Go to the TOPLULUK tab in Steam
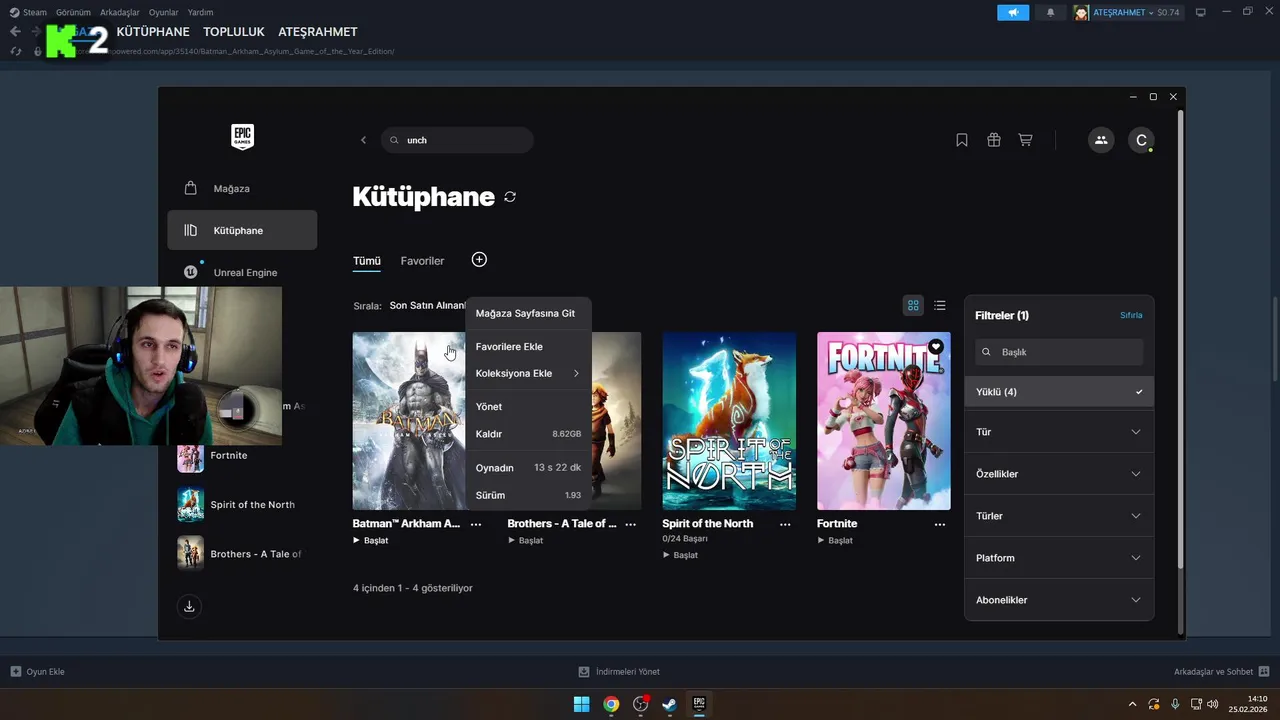Image resolution: width=1280 pixels, height=720 pixels. (x=234, y=32)
